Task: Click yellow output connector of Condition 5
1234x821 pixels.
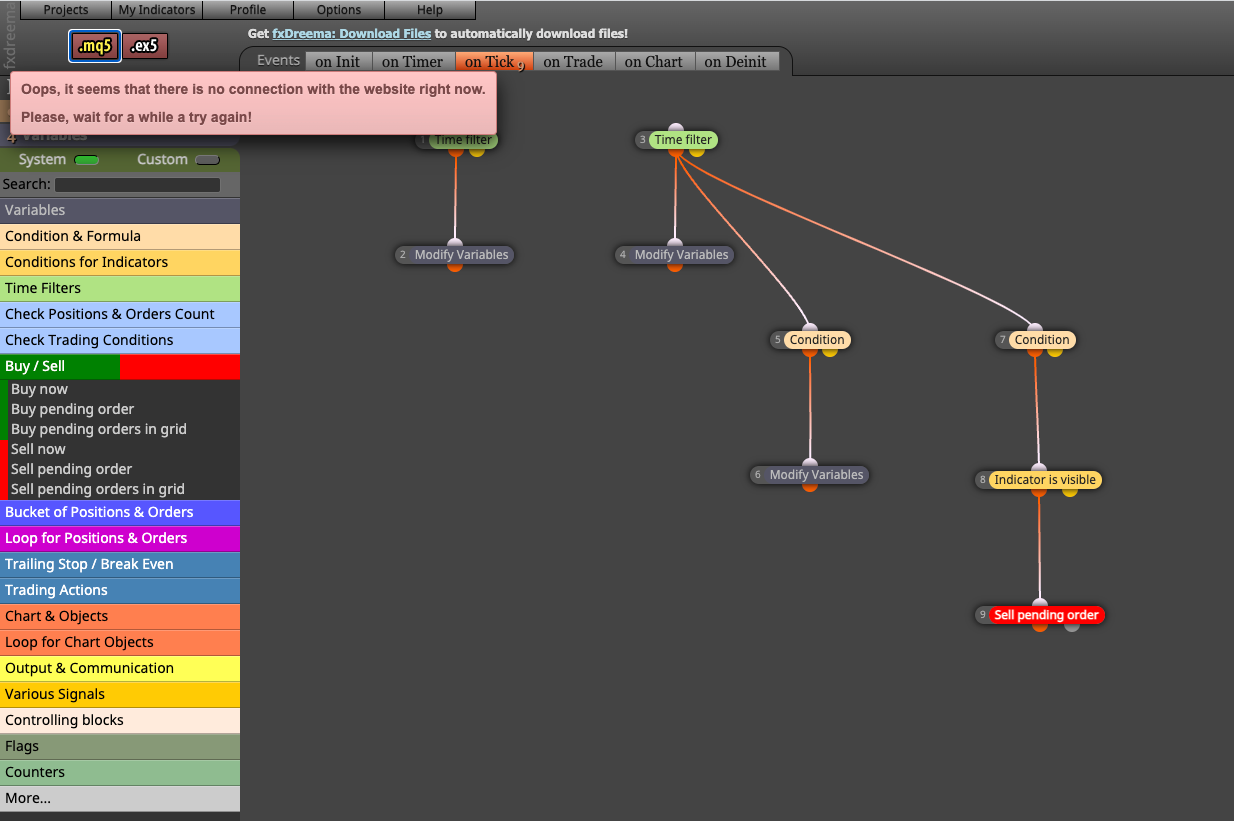Action: pos(830,352)
